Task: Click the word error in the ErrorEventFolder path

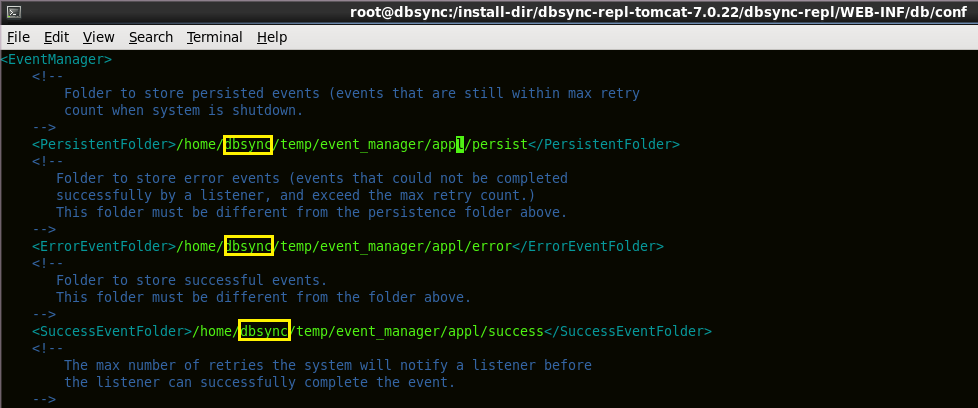Action: pyautogui.click(x=490, y=246)
